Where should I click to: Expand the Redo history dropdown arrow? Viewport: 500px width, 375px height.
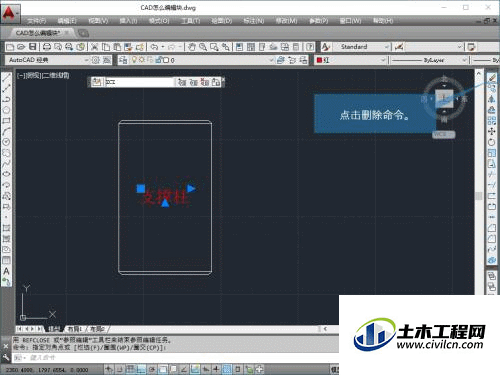(180, 47)
